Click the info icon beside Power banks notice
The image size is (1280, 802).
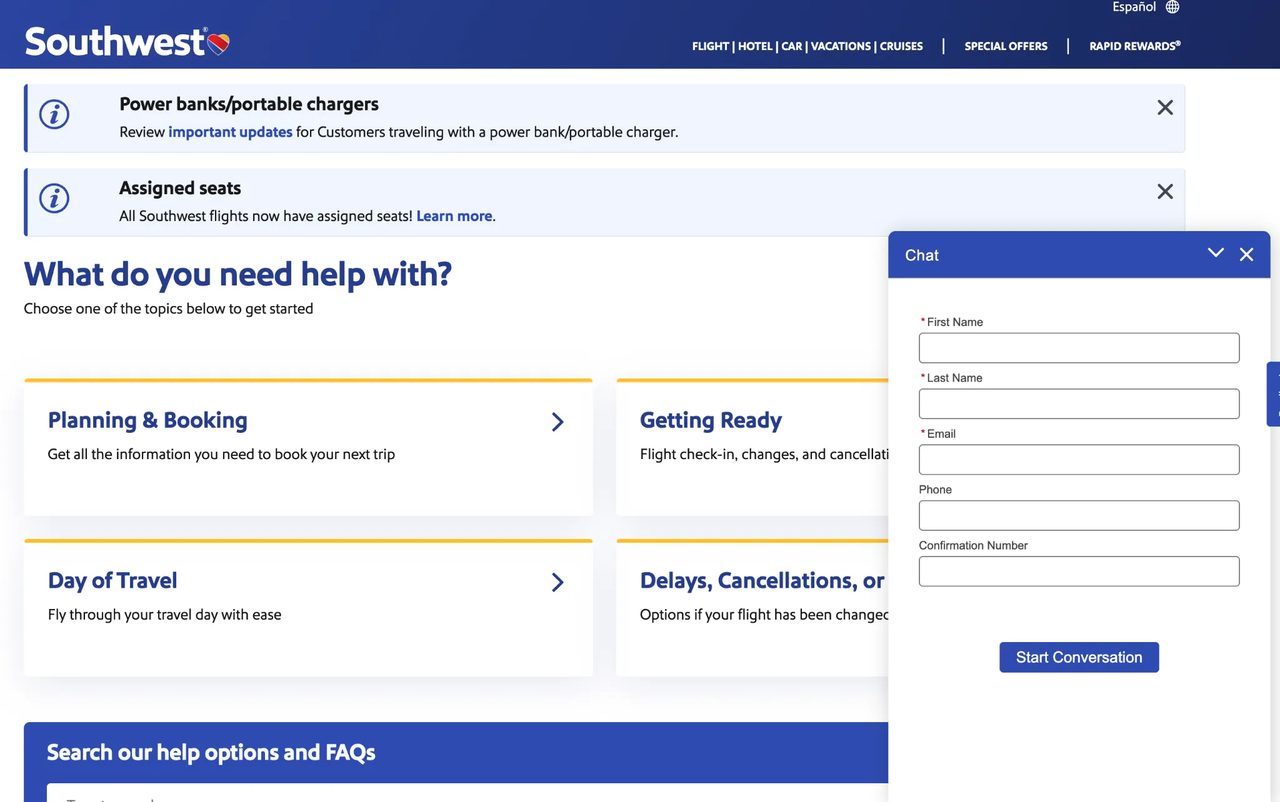tap(54, 114)
